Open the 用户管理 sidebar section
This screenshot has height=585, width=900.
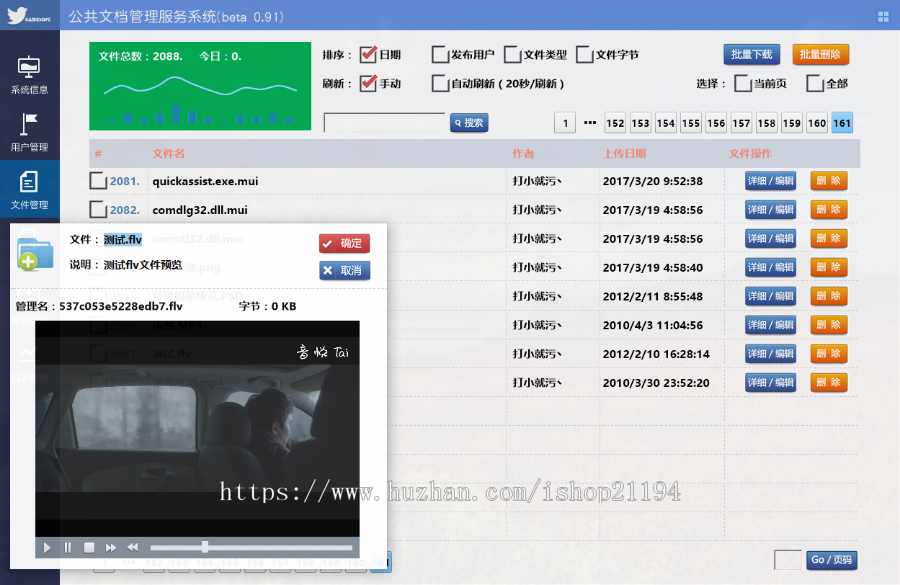[x=29, y=132]
